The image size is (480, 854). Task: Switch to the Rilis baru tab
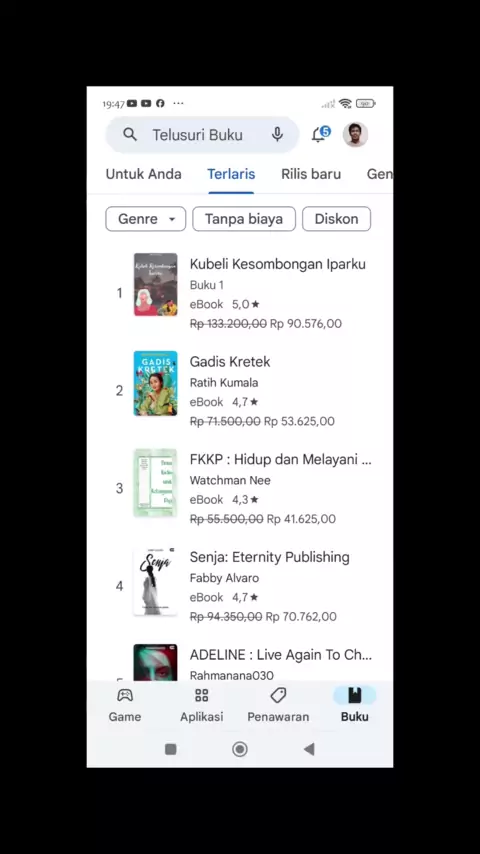pyautogui.click(x=311, y=174)
